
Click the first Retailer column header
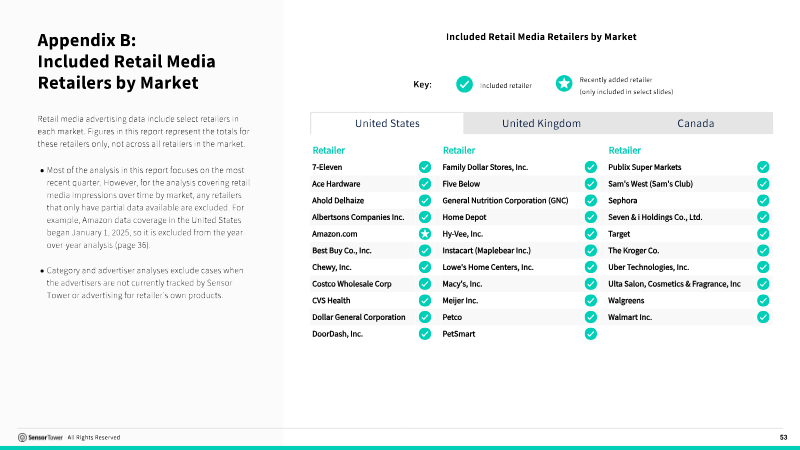click(x=329, y=151)
